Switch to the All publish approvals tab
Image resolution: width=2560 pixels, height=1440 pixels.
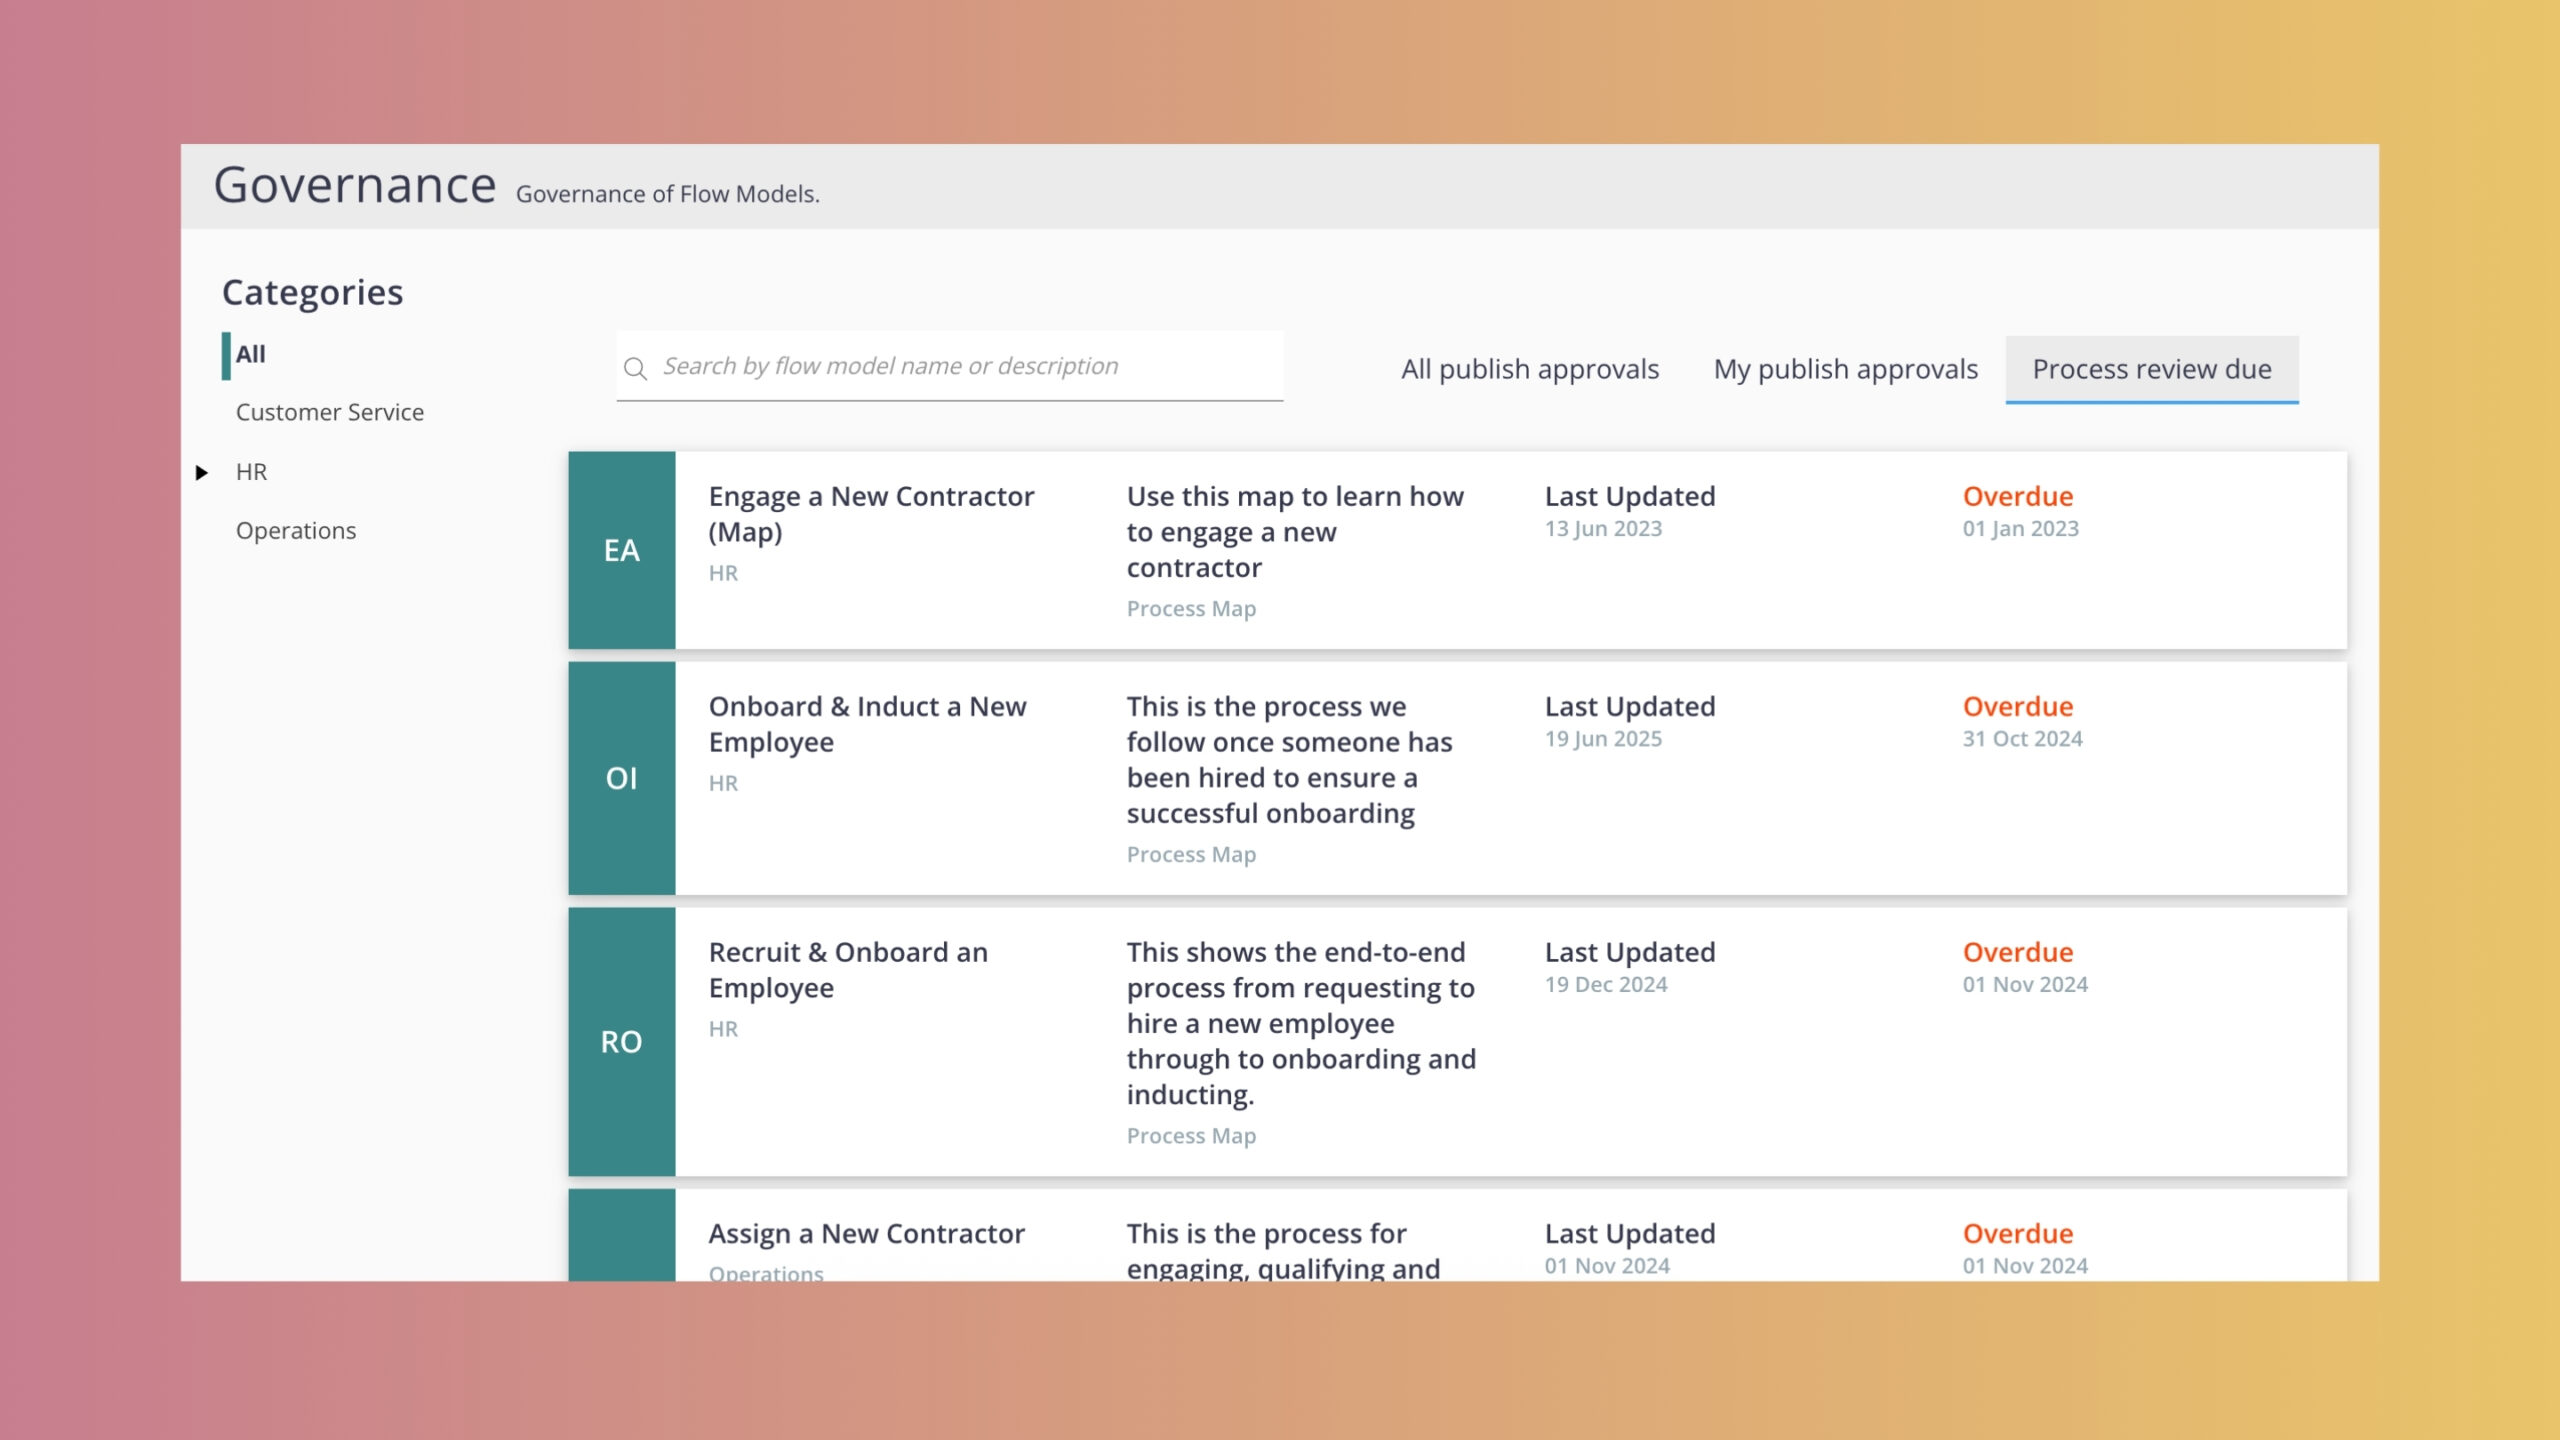click(1529, 368)
